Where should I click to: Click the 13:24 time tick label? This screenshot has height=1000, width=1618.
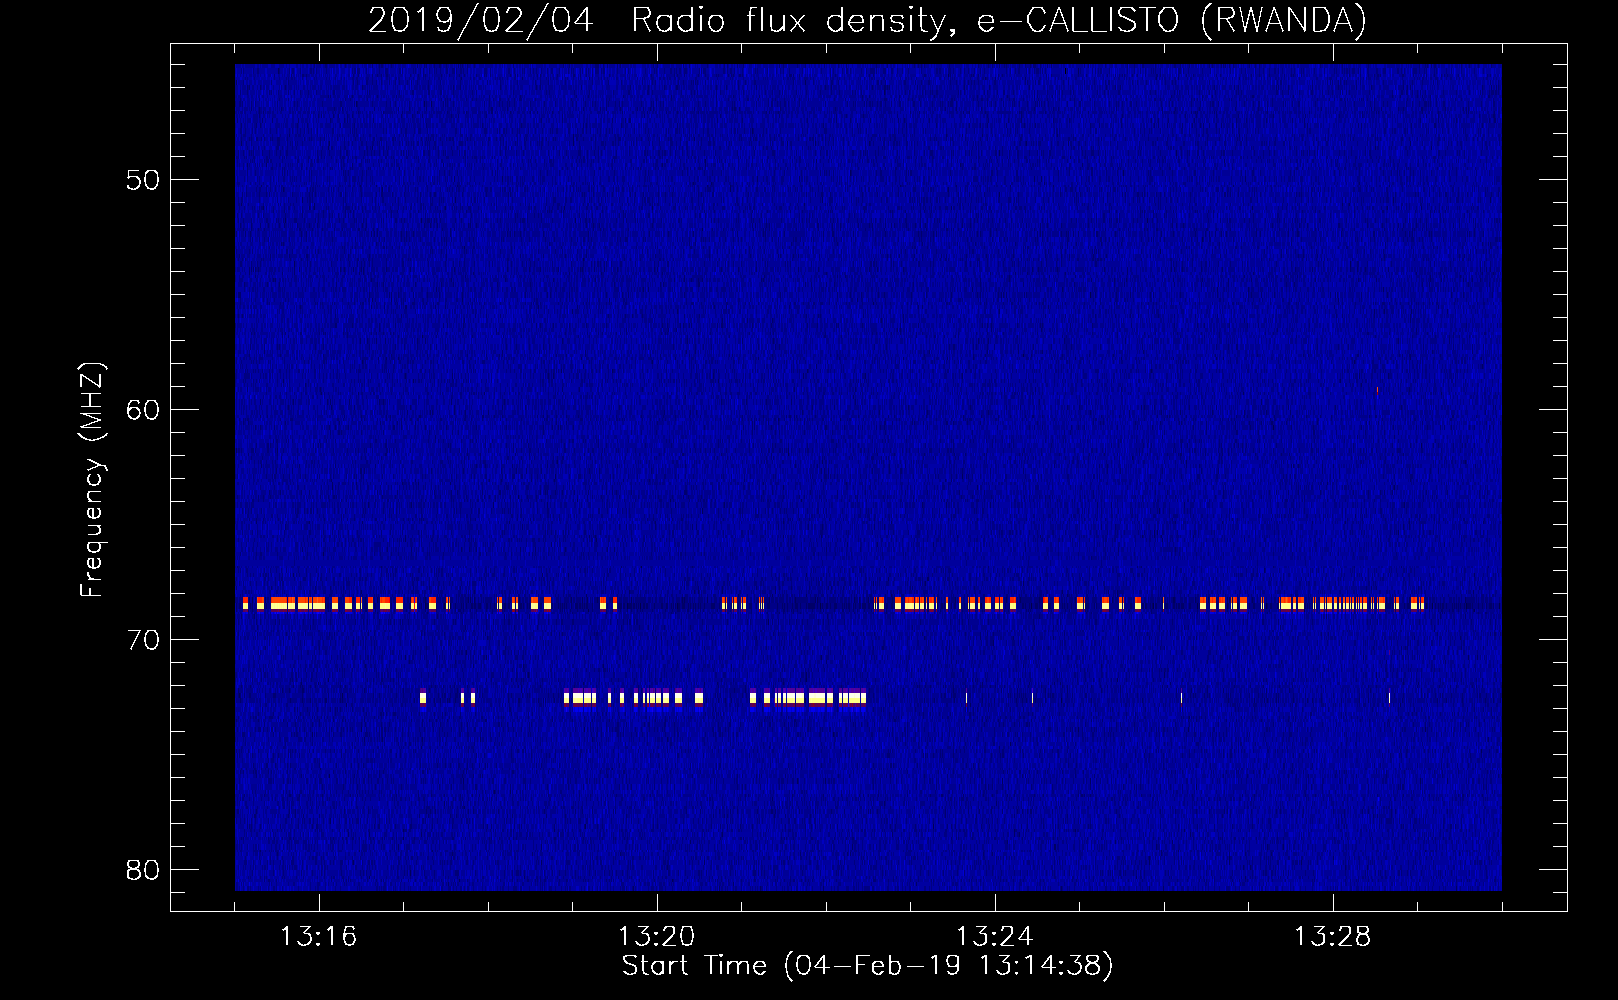point(994,936)
